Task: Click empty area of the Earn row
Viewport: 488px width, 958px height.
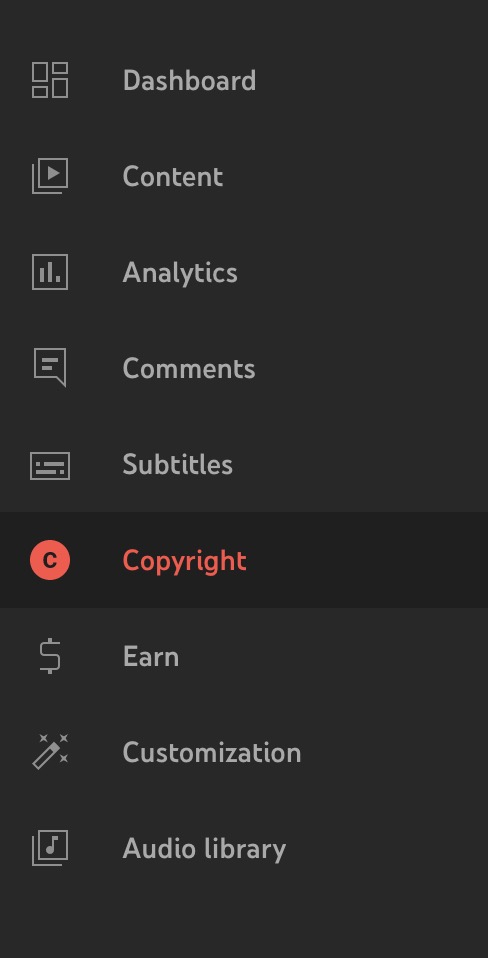Action: tap(336, 656)
